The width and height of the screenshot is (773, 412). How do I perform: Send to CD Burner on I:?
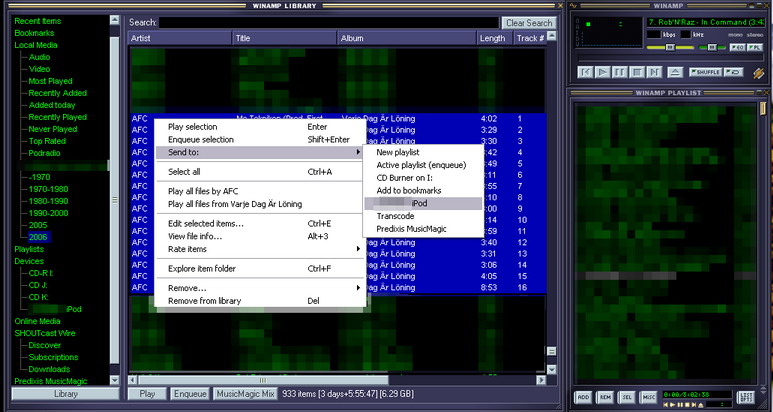click(423, 178)
